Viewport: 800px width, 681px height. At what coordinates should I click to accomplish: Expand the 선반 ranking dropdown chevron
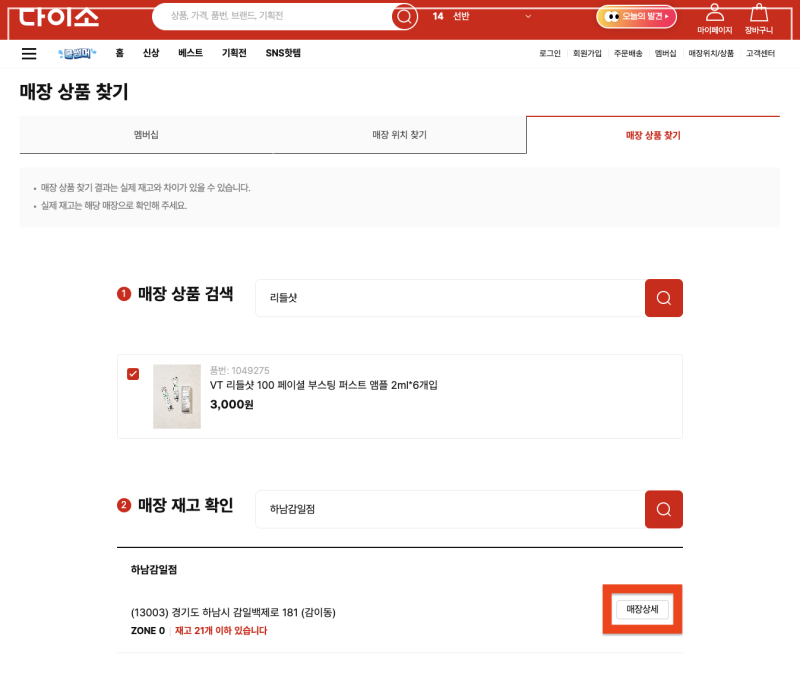coord(528,16)
